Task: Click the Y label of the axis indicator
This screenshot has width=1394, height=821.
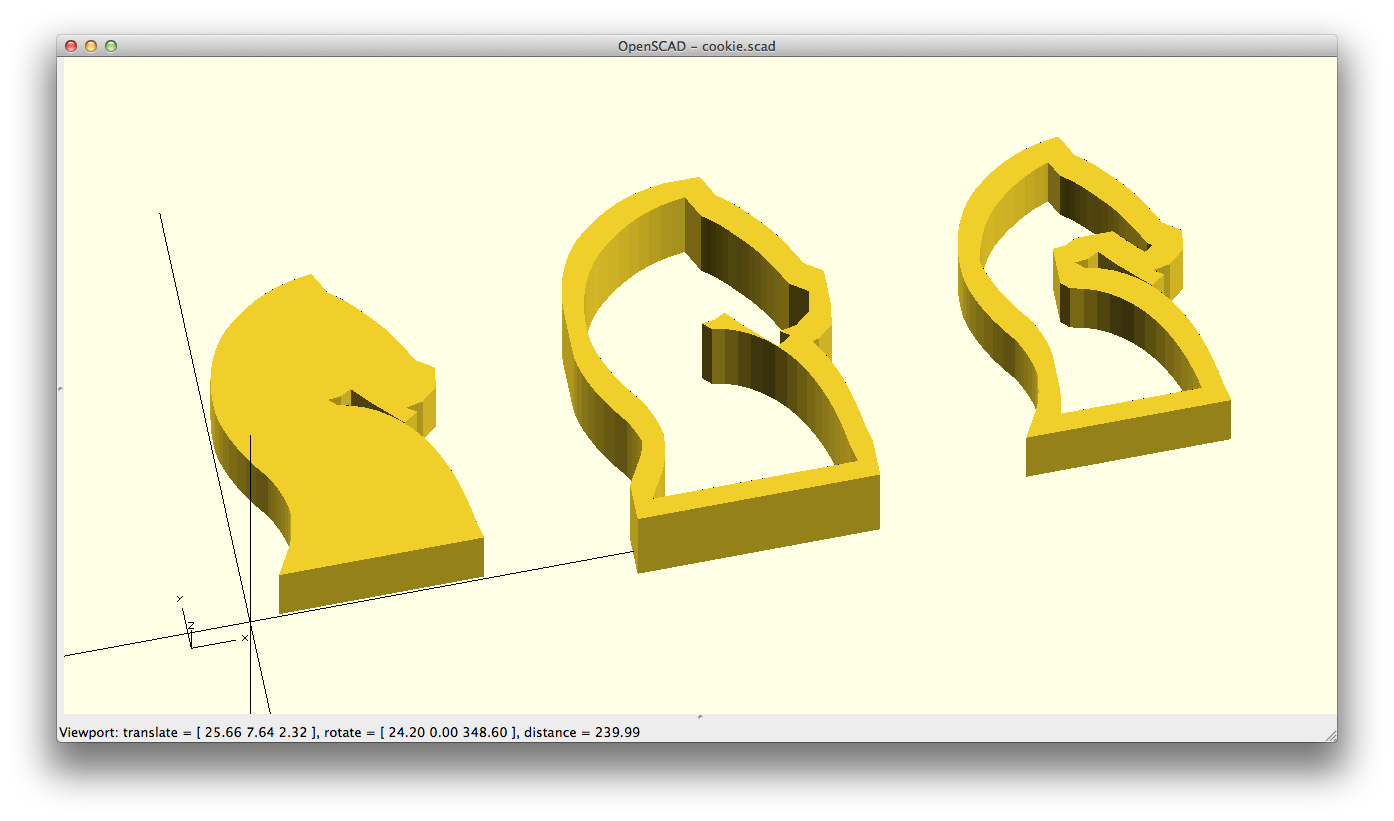Action: tap(180, 599)
